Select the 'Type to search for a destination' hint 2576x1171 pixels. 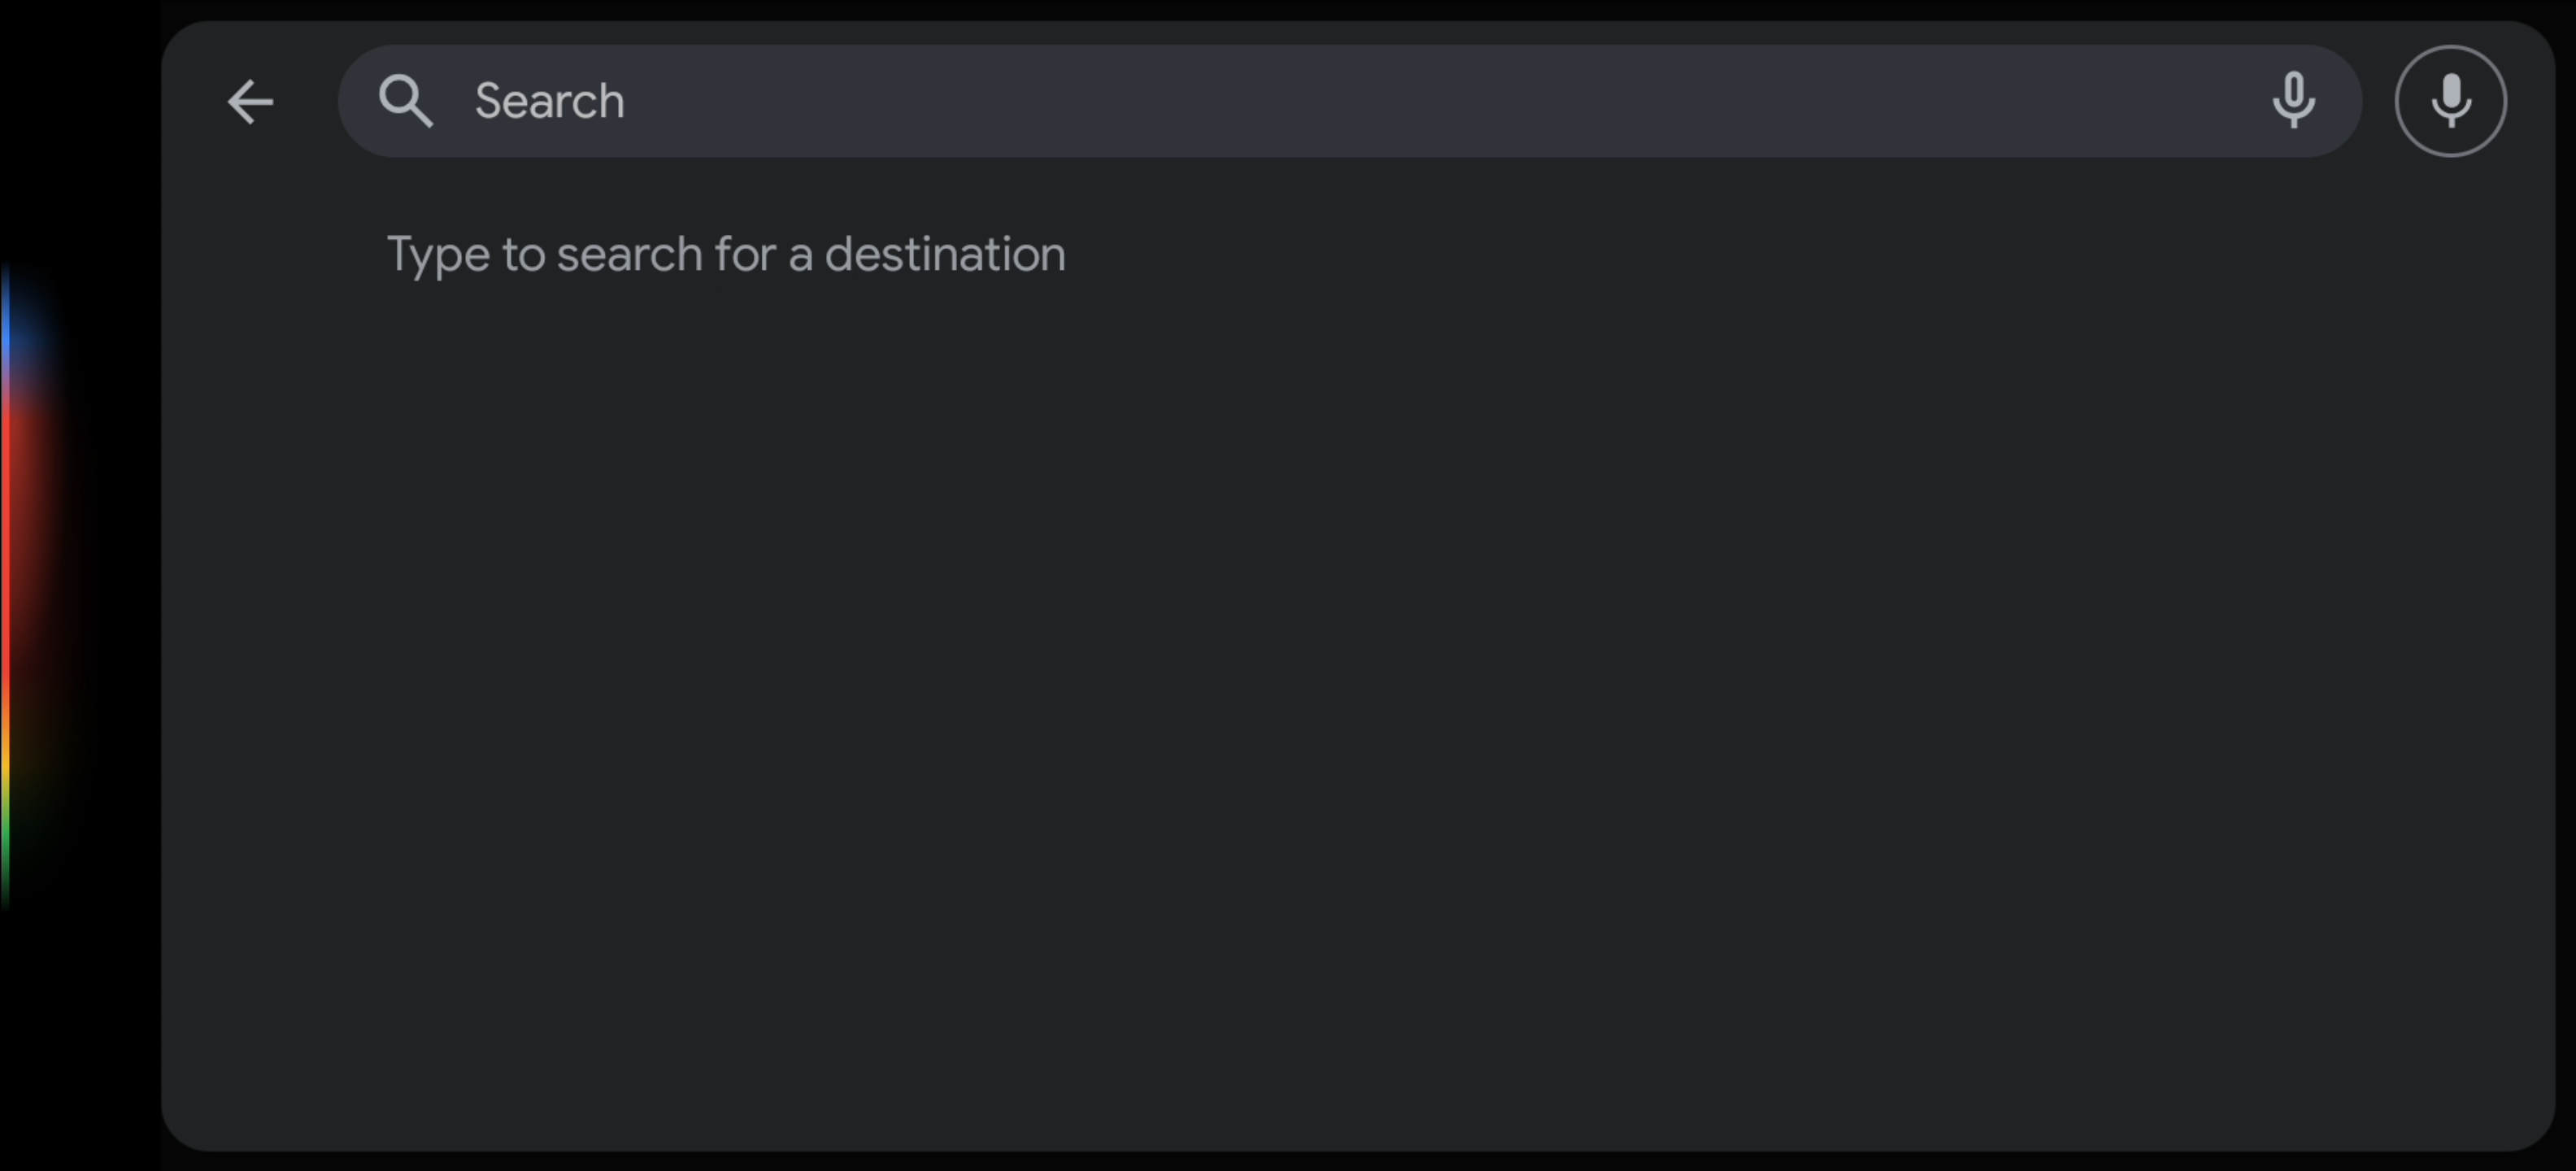coord(726,254)
